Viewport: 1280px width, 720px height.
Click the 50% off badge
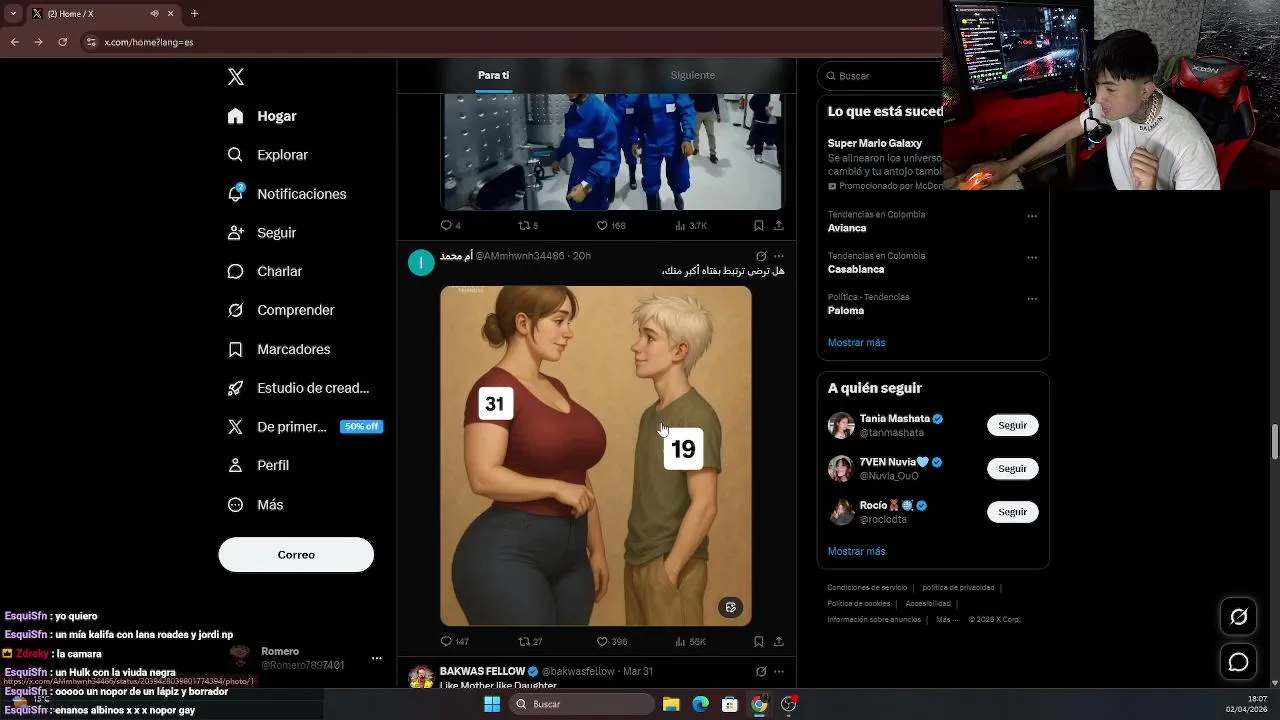pos(361,427)
